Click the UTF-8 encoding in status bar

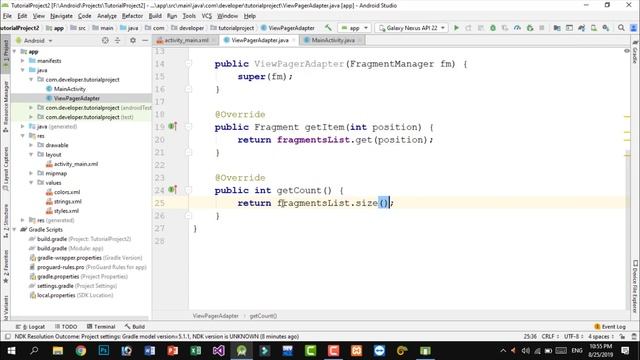point(573,337)
